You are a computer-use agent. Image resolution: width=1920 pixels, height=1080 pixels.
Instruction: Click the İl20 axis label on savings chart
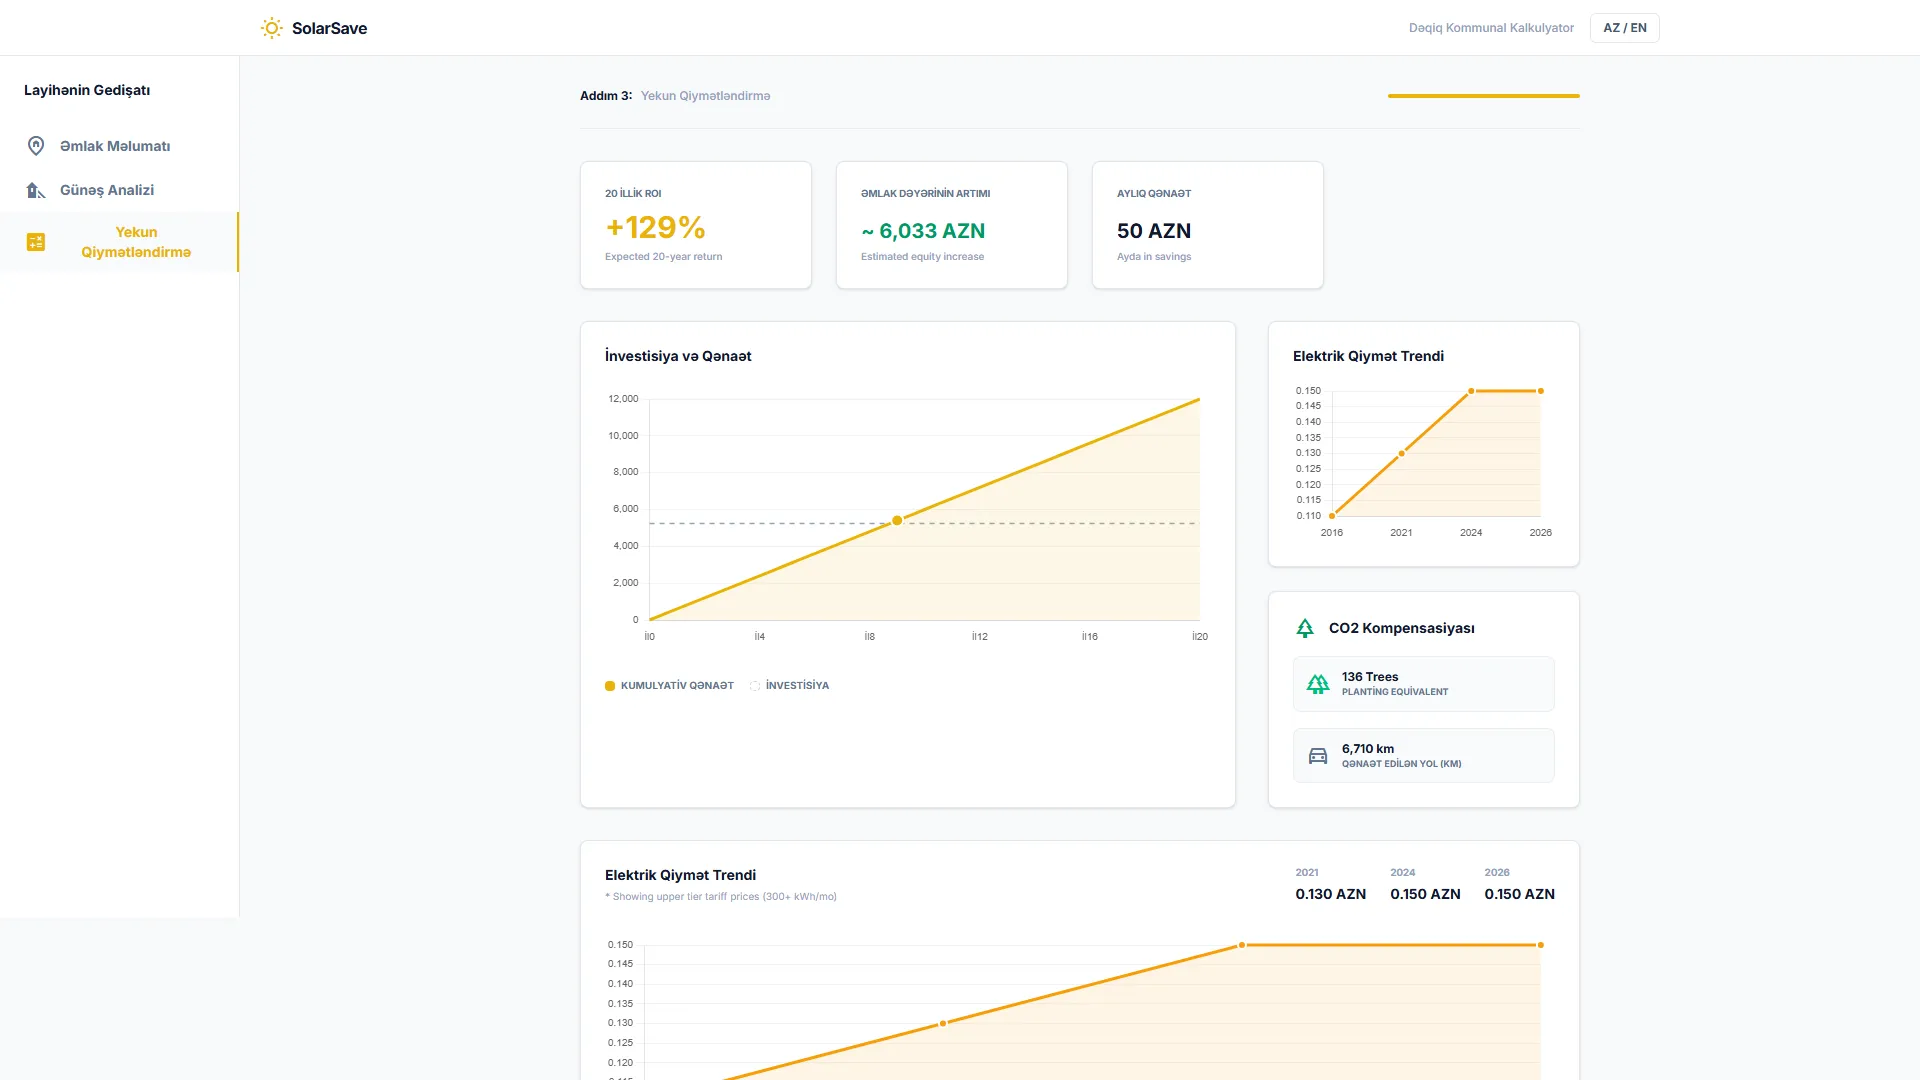pos(1200,637)
